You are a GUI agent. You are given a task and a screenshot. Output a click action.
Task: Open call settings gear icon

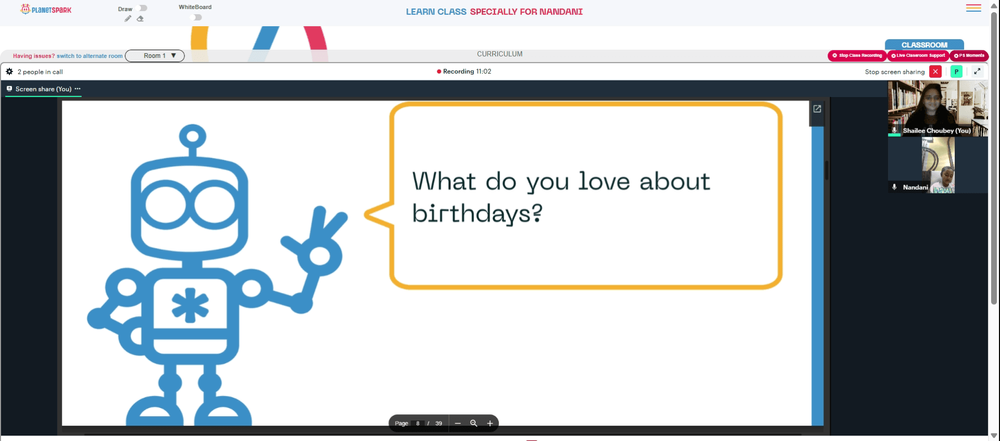coord(10,71)
